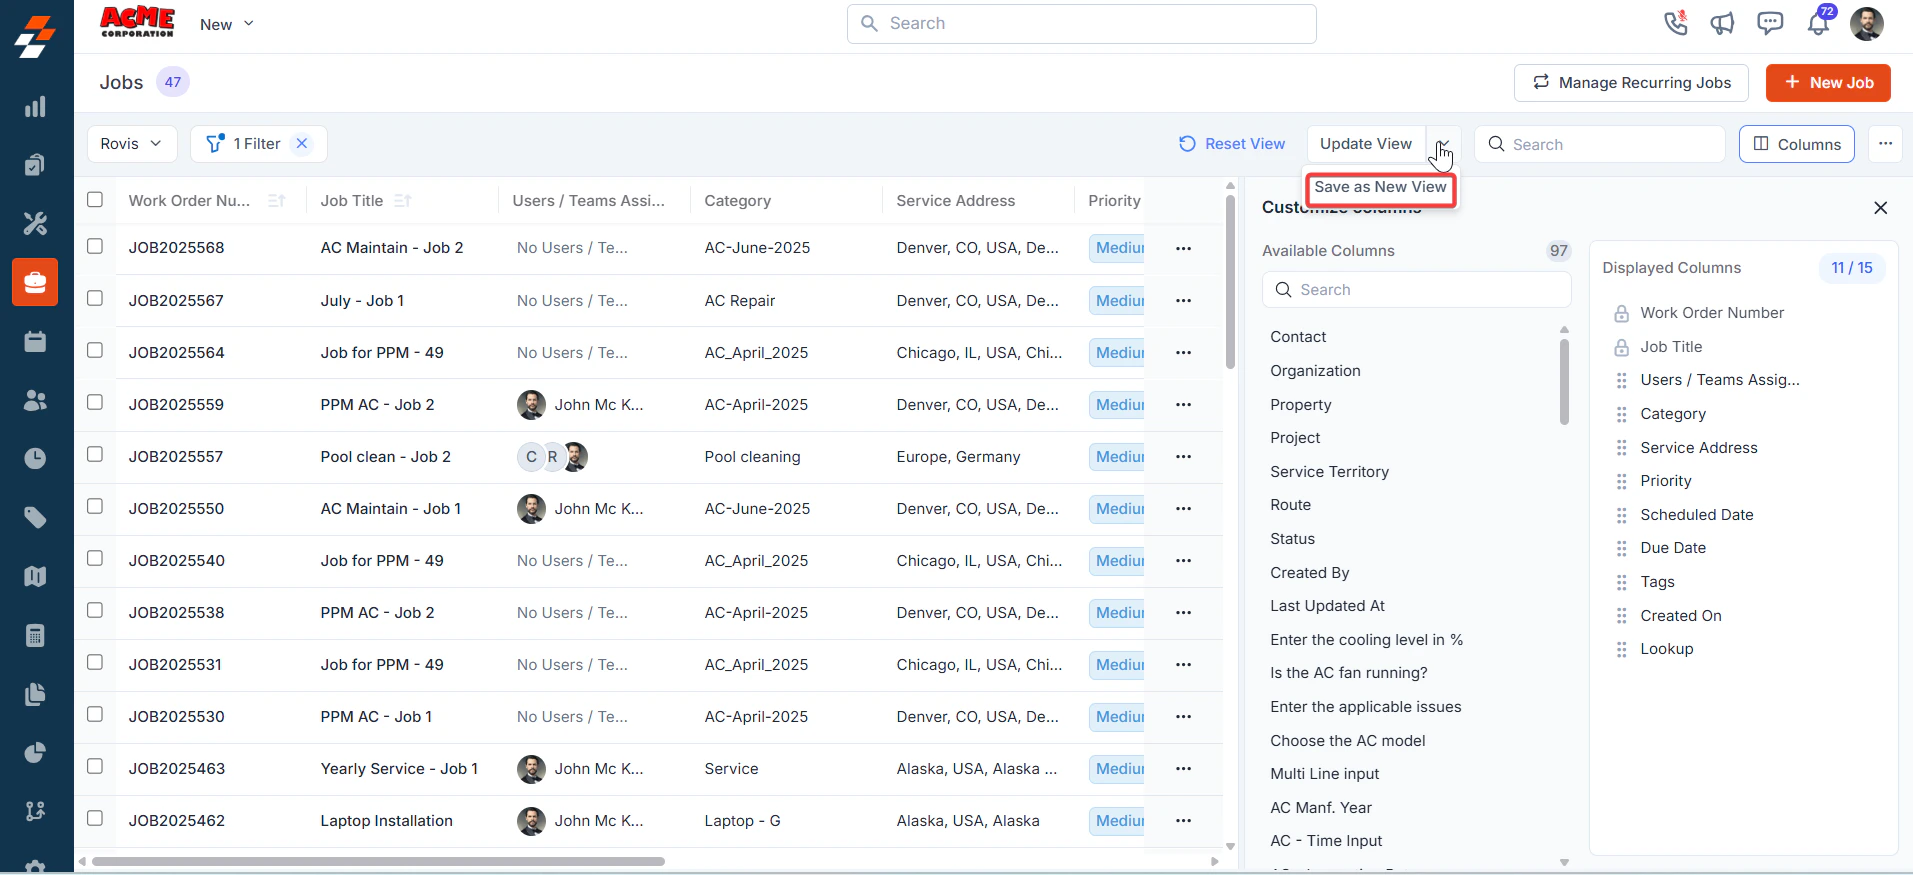Open the notifications bell with badge 72
This screenshot has height=875, width=1913.
[1819, 22]
